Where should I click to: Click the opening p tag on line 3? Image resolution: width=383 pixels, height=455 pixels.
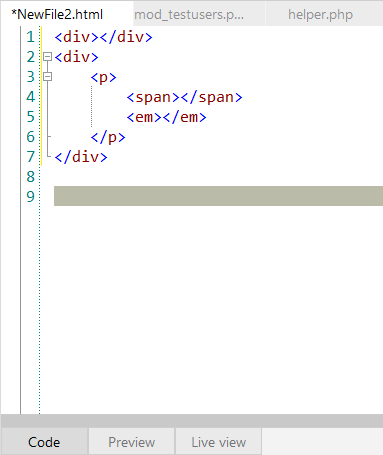click(103, 77)
